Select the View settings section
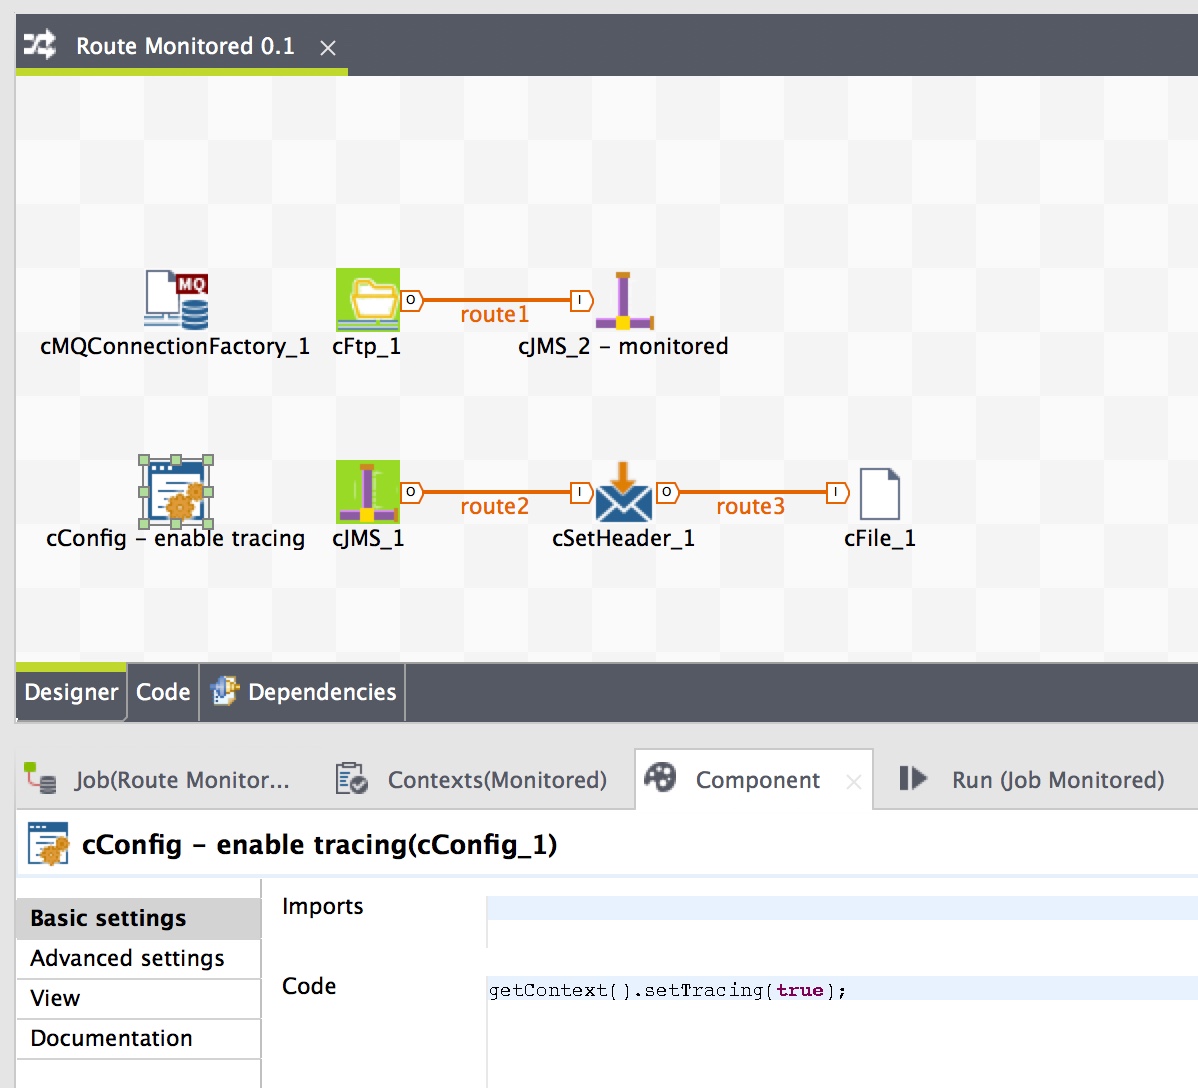Screen dimensions: 1198x1088 (x=54, y=998)
